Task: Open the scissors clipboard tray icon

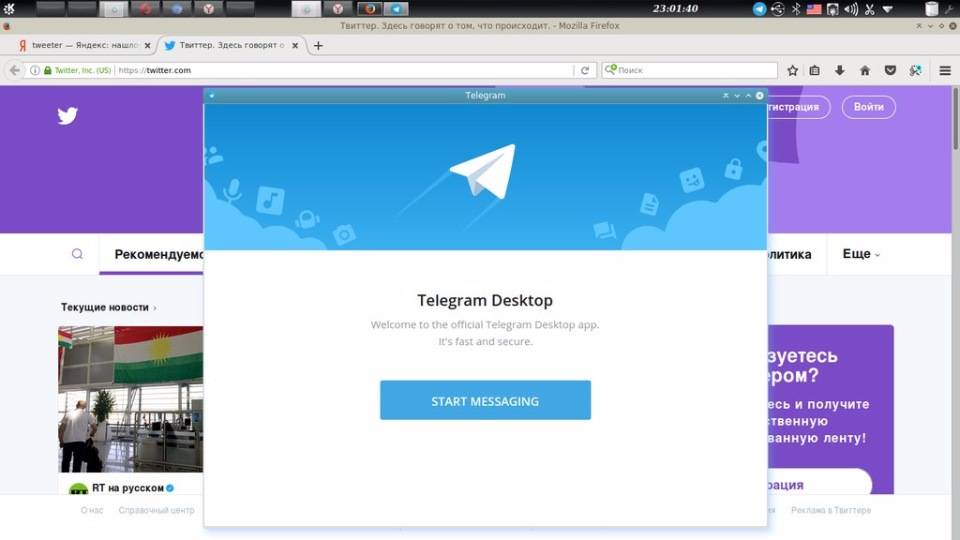Action: pyautogui.click(x=869, y=9)
